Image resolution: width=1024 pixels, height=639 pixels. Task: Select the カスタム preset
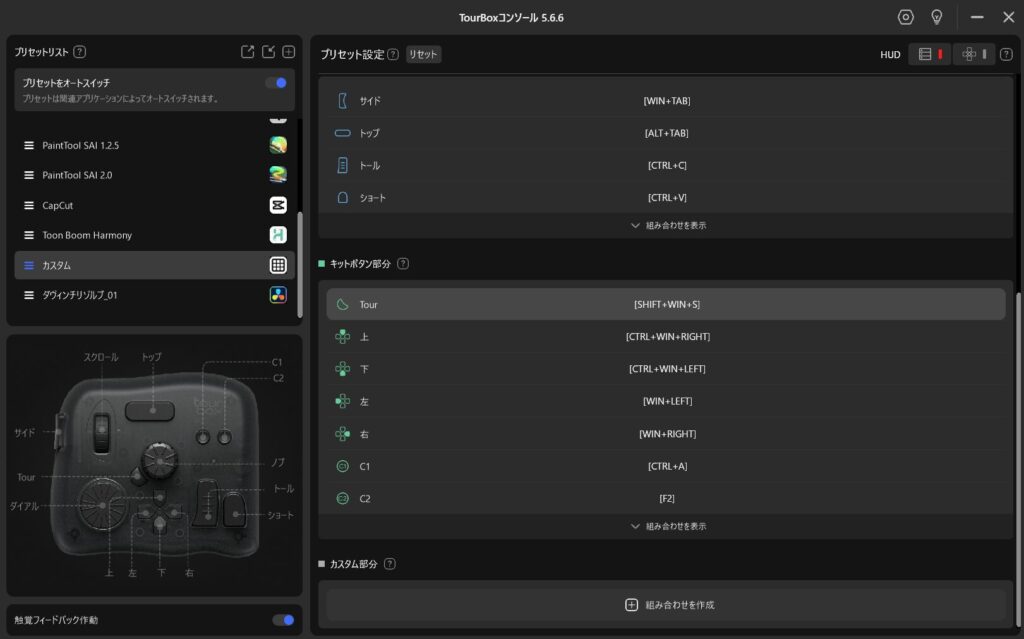coord(140,265)
